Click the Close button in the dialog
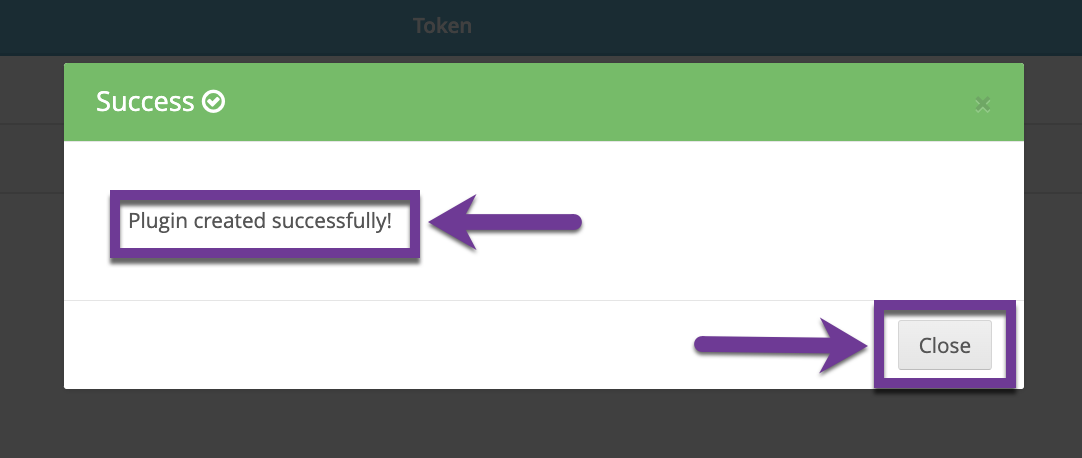Image resolution: width=1082 pixels, height=458 pixels. (x=944, y=345)
